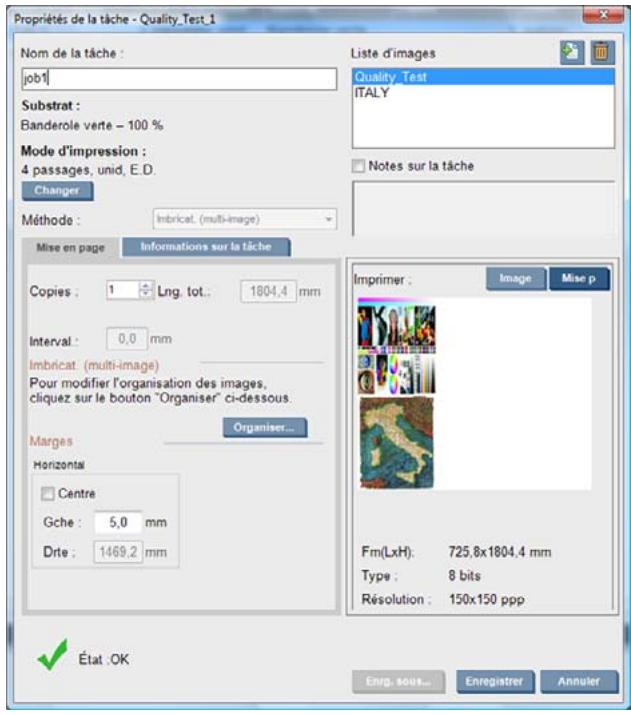The image size is (631, 715).
Task: Click the 4 passages, unid, E.D. print mode text
Action: pyautogui.click(x=88, y=170)
